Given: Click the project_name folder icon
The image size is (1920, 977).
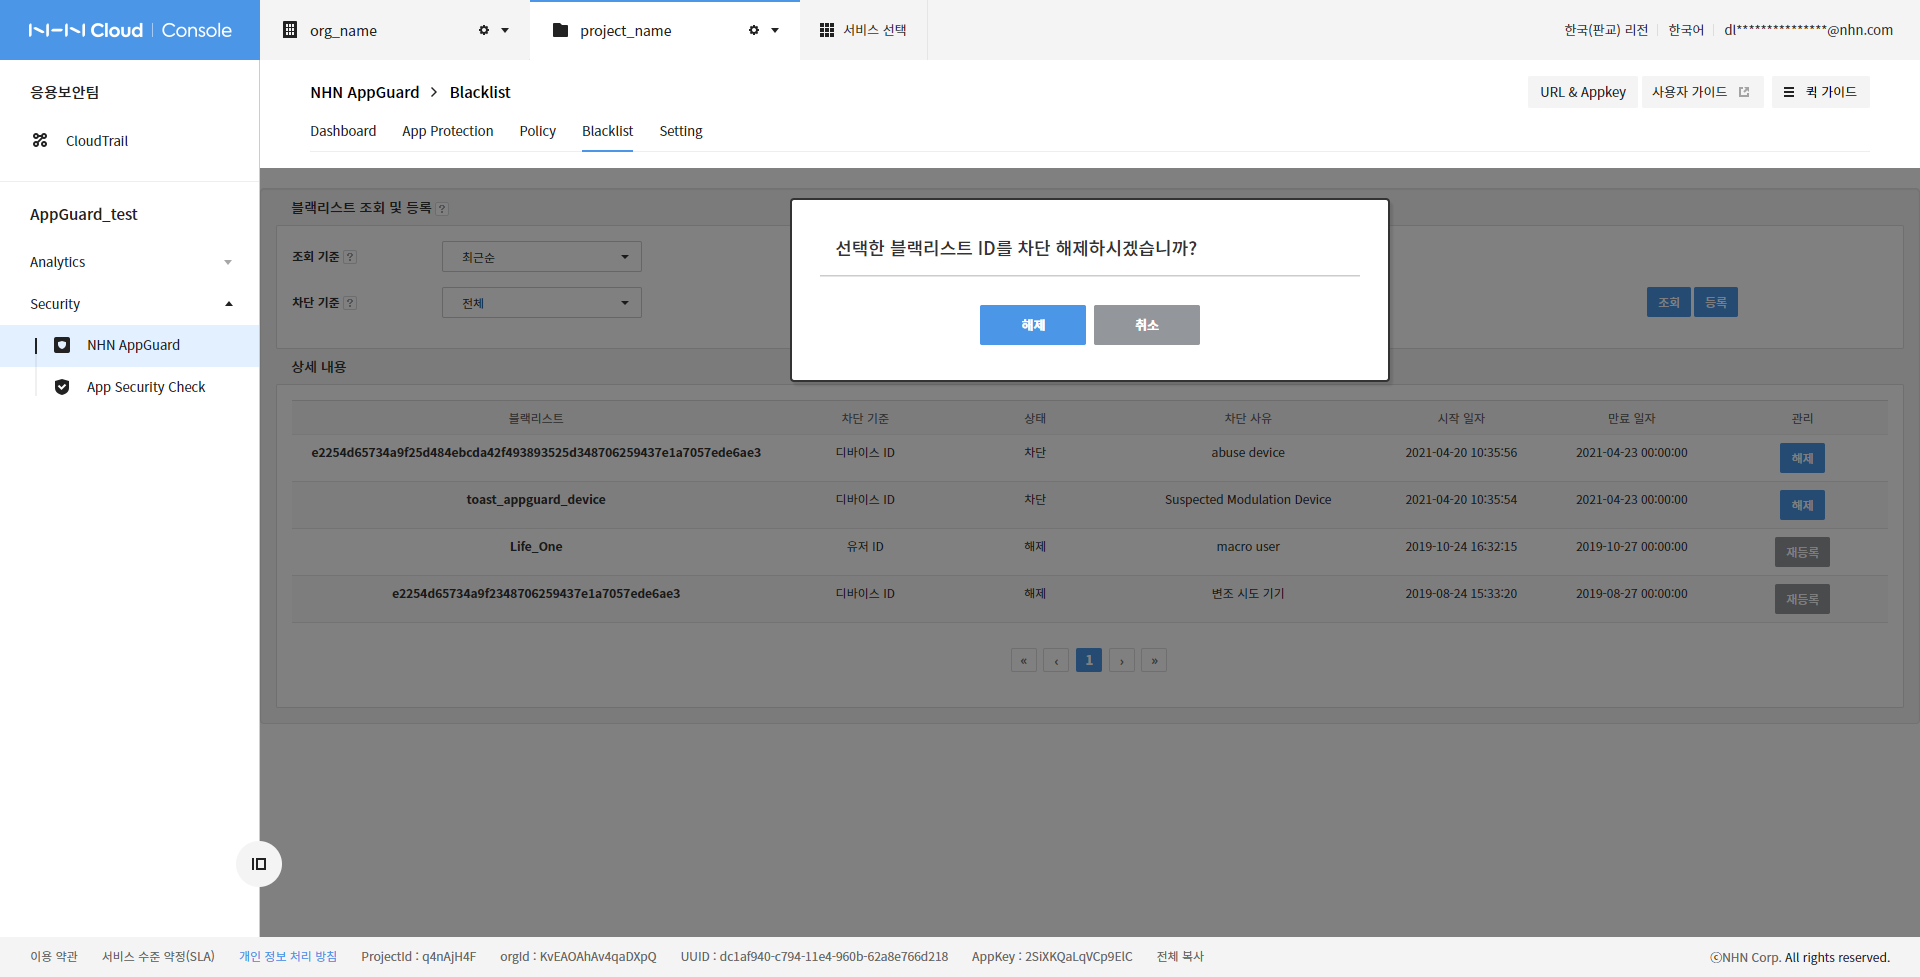Looking at the screenshot, I should pos(560,30).
